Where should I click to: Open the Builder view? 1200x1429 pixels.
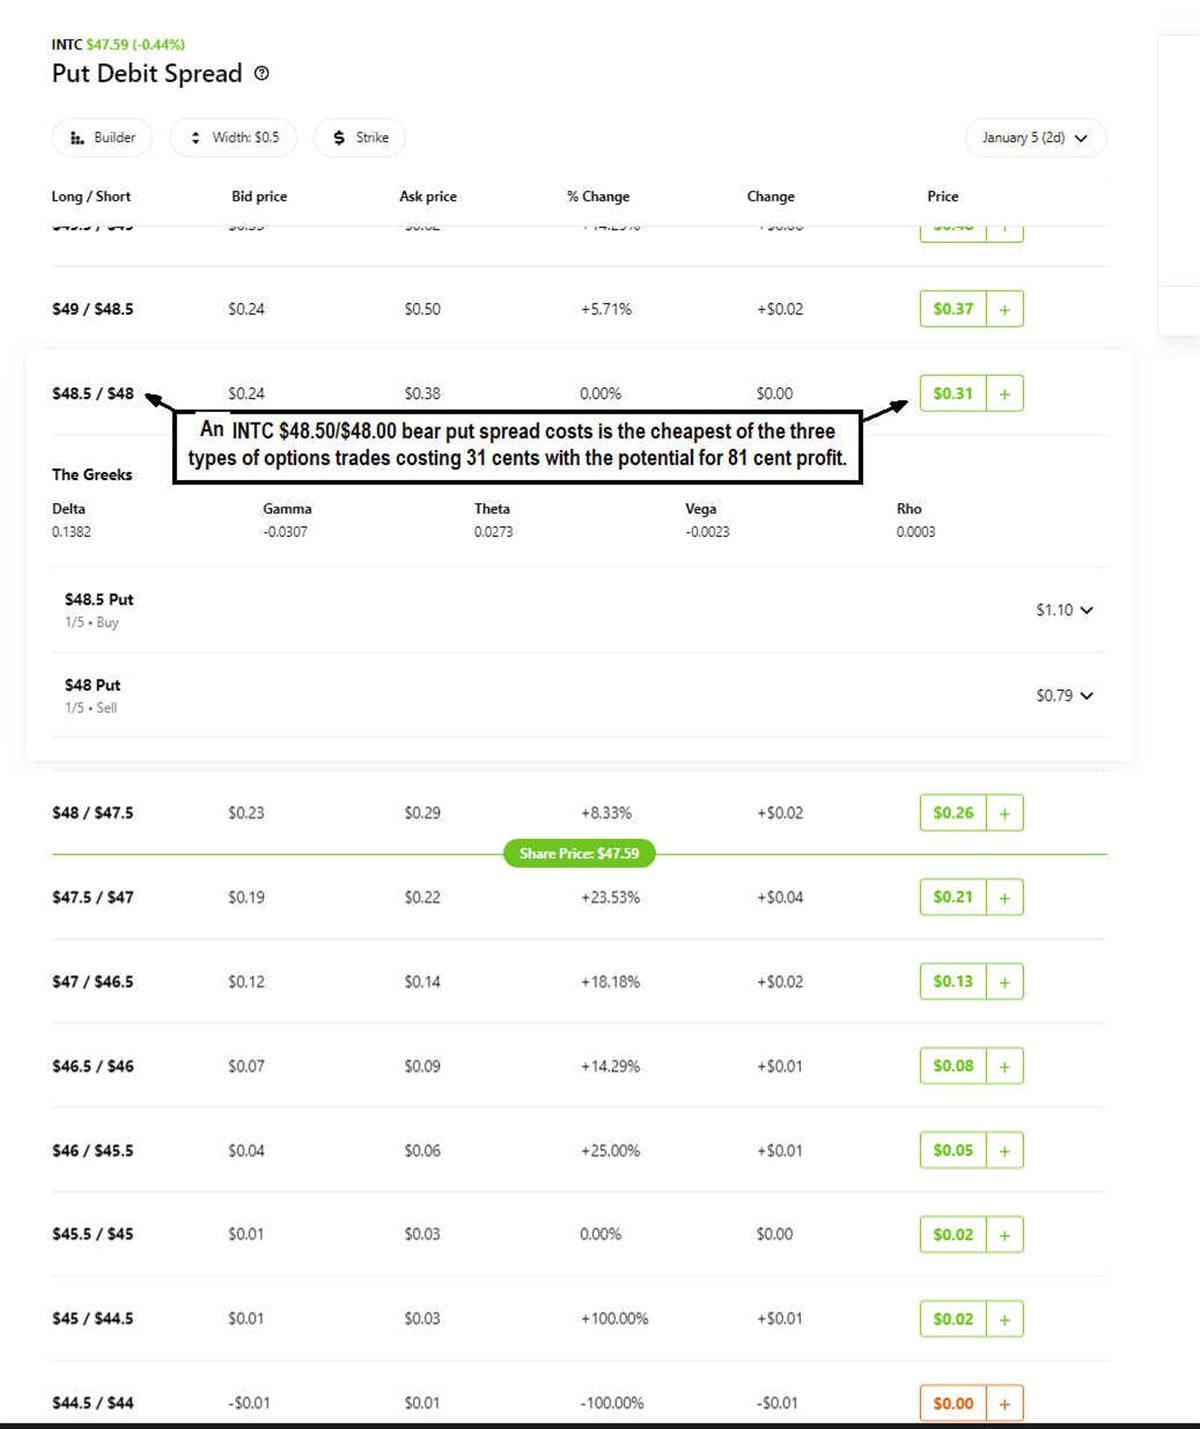coord(102,138)
